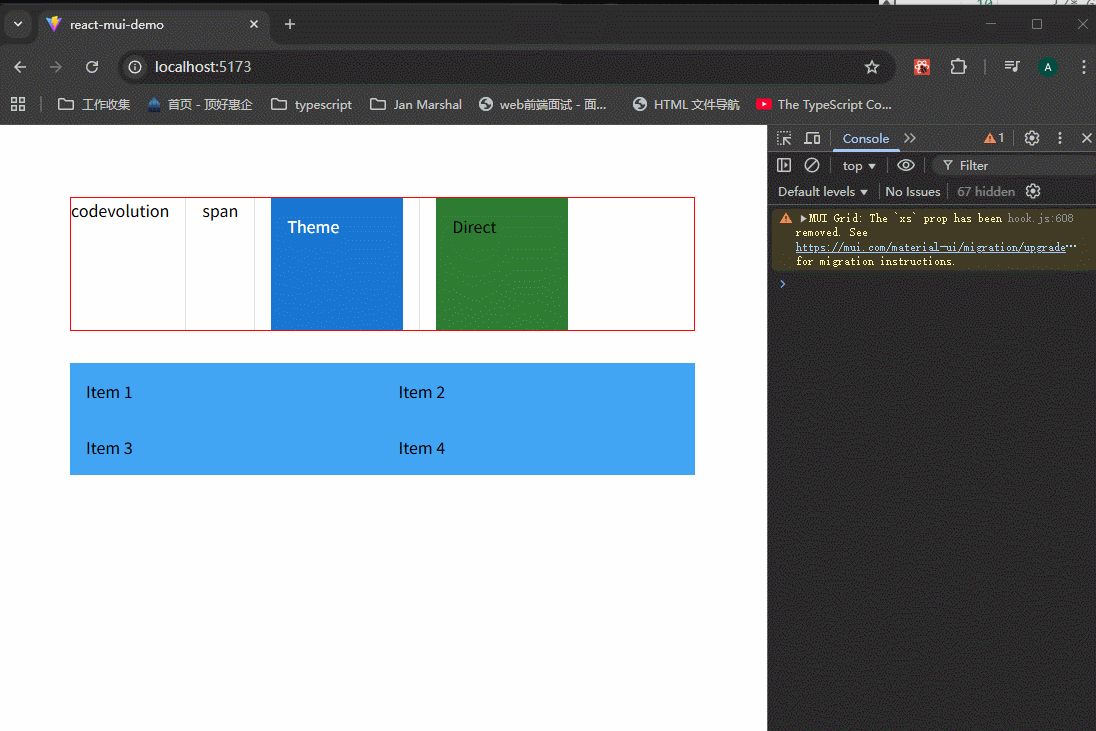Screen dimensions: 1096x731
Task: Toggle the device toolbar emulation icon
Action: click(812, 138)
